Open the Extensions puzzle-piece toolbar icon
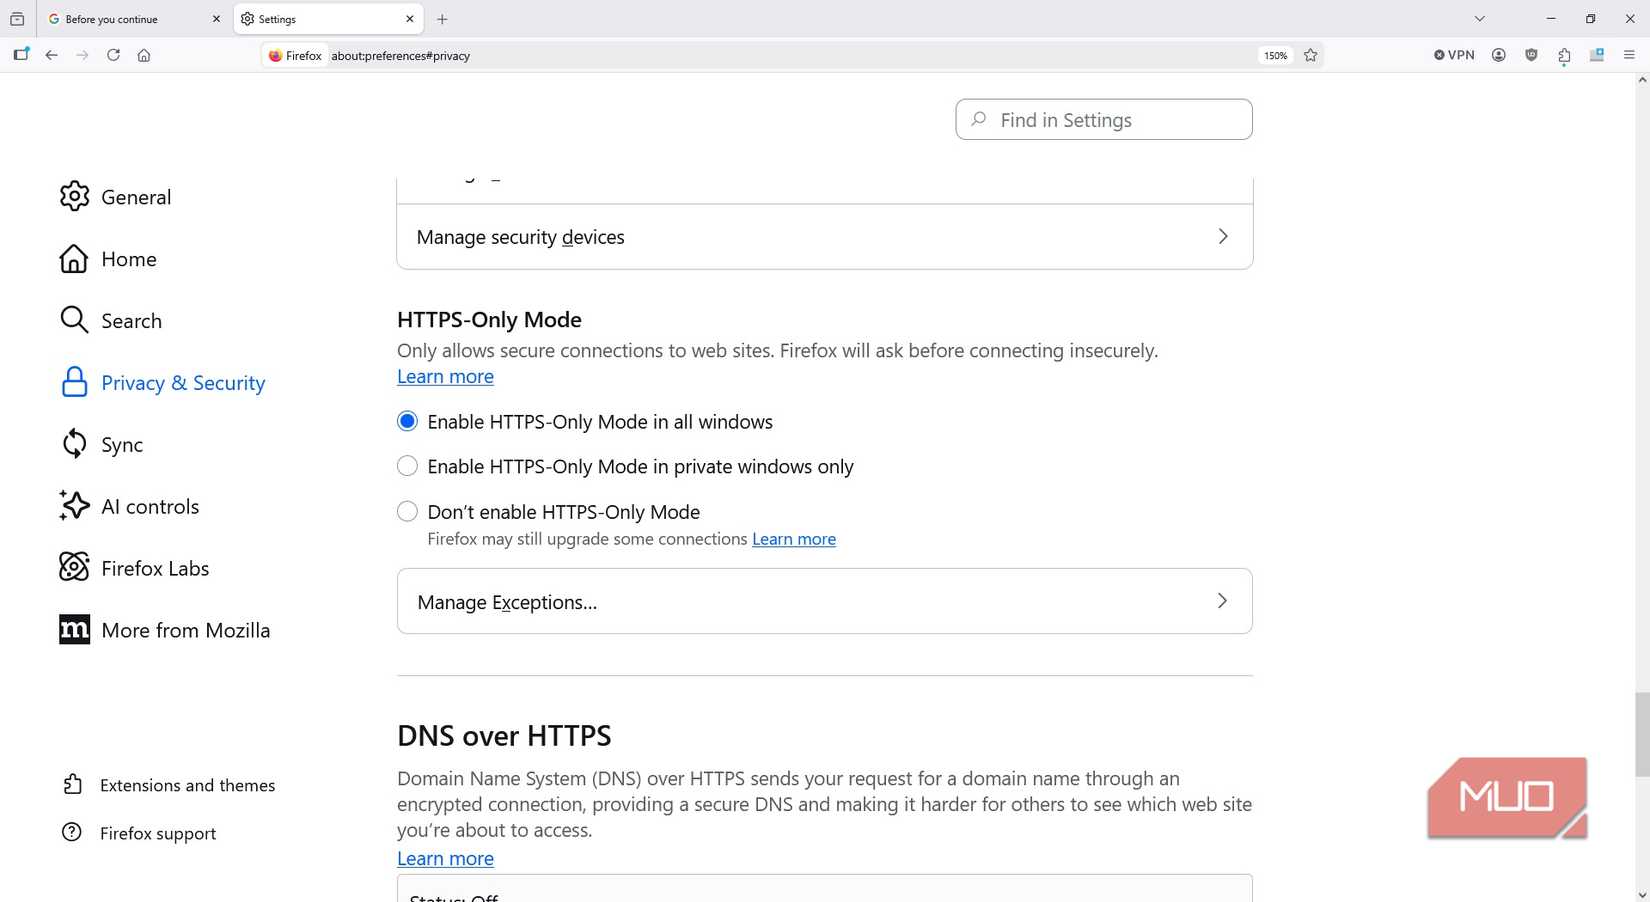 1564,55
